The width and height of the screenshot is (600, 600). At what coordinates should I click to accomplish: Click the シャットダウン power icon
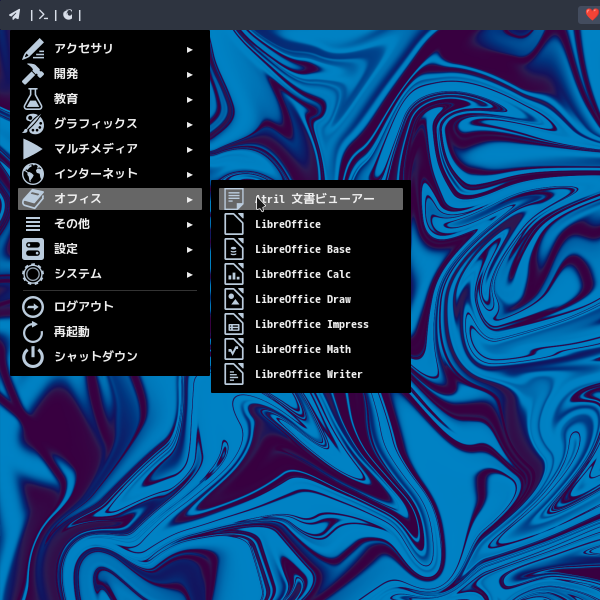[33, 357]
